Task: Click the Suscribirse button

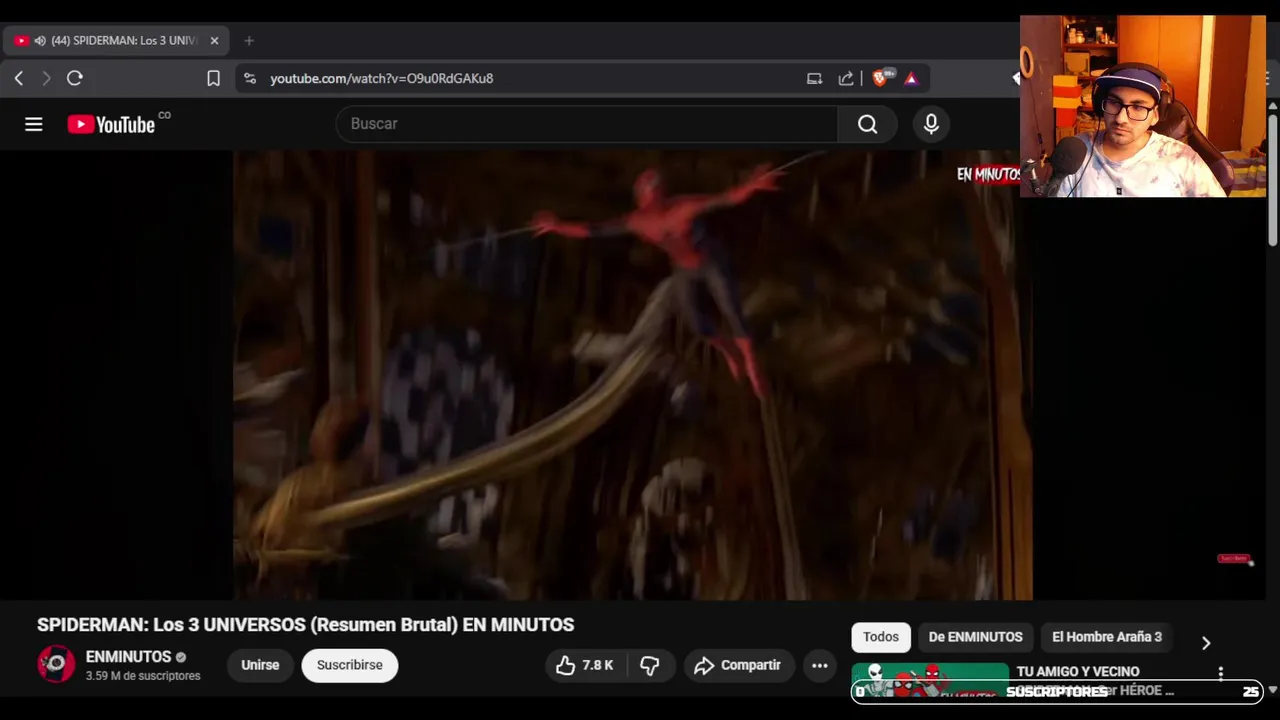Action: (x=350, y=665)
